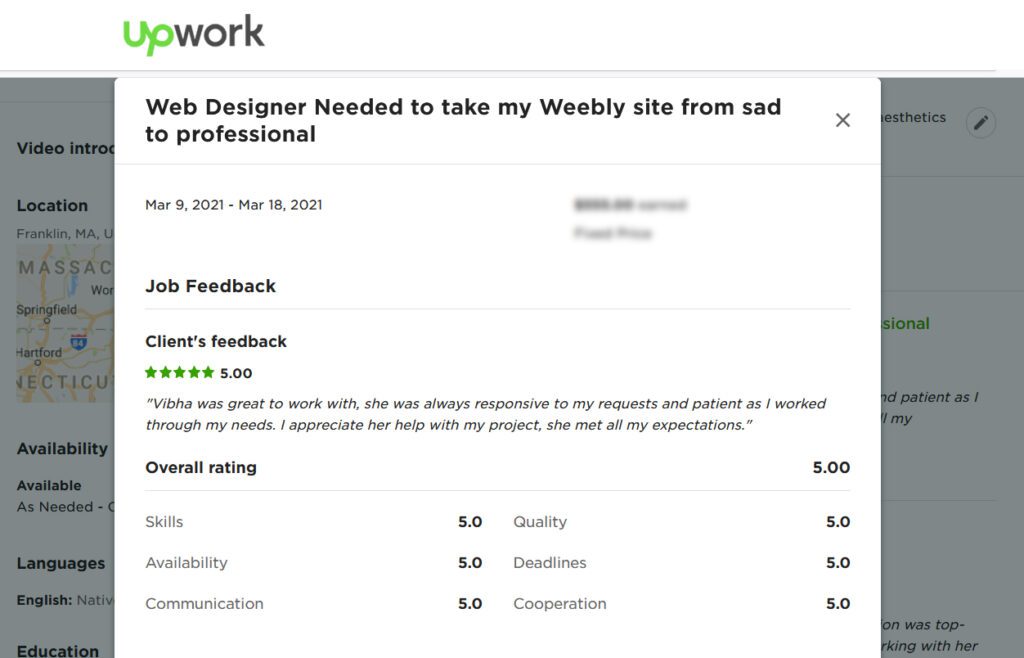The image size is (1024, 658).
Task: Click the Cooperation rating row
Action: (681, 604)
